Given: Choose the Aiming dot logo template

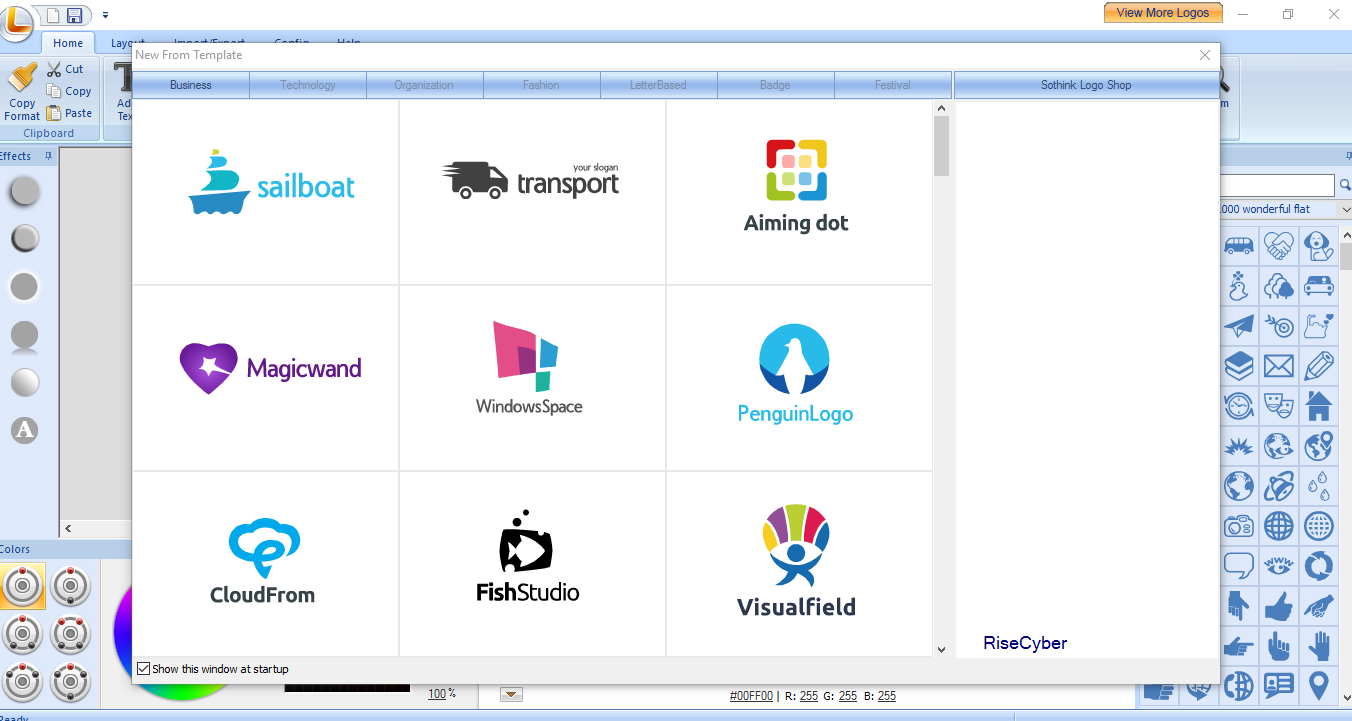Looking at the screenshot, I should (800, 192).
